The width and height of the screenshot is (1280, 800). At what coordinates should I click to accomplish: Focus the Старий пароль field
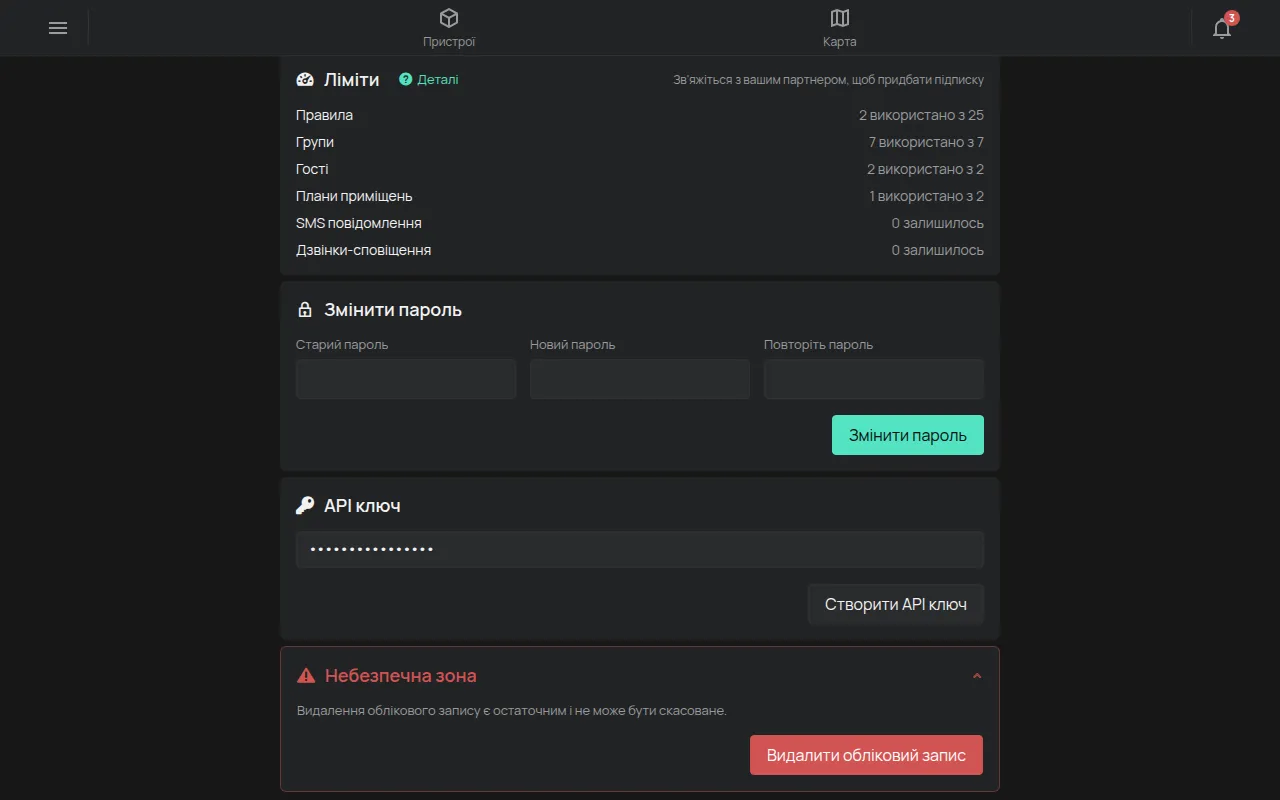pyautogui.click(x=406, y=379)
